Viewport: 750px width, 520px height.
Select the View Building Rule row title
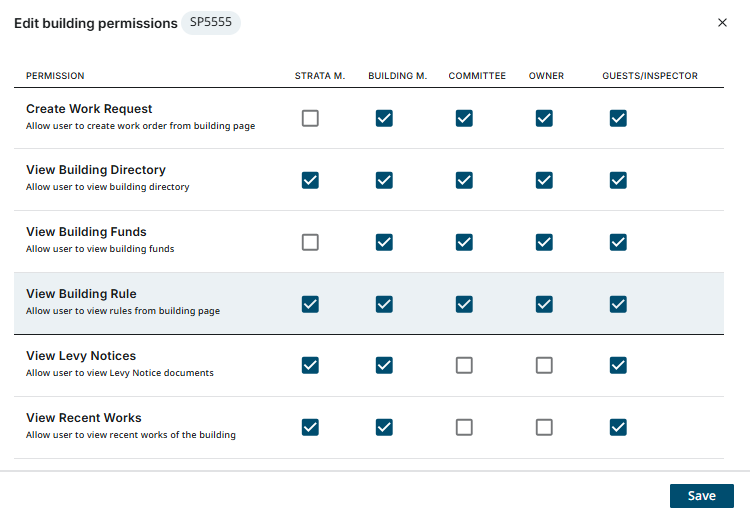81,294
